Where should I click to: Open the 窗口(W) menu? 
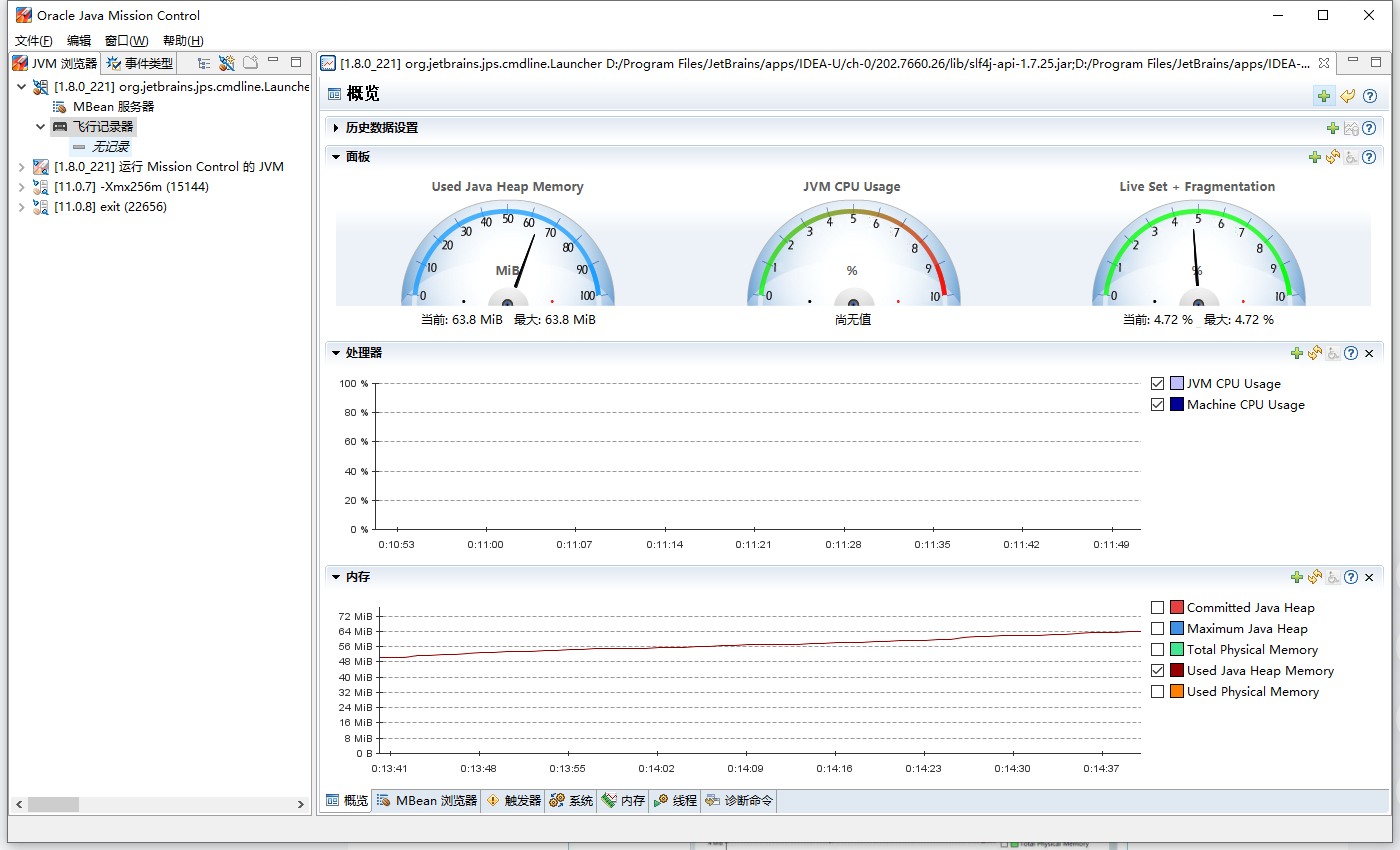pyautogui.click(x=126, y=41)
